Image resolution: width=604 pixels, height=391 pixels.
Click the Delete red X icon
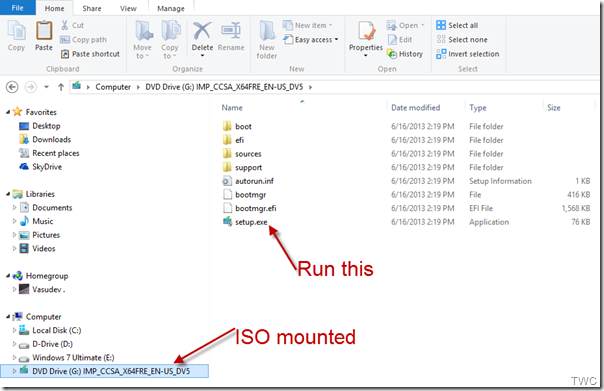coord(202,31)
